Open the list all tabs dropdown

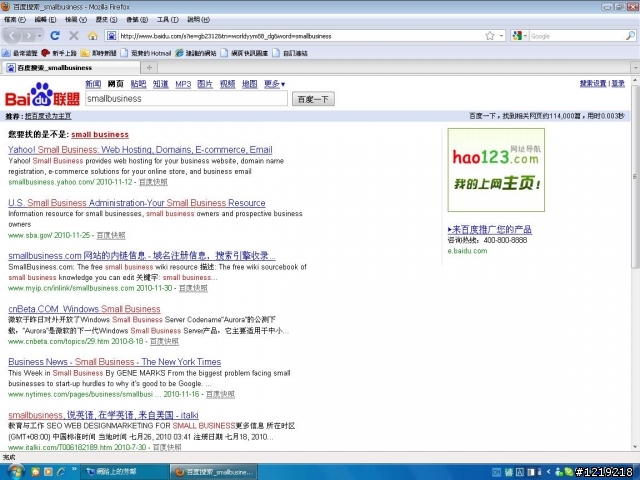click(635, 67)
